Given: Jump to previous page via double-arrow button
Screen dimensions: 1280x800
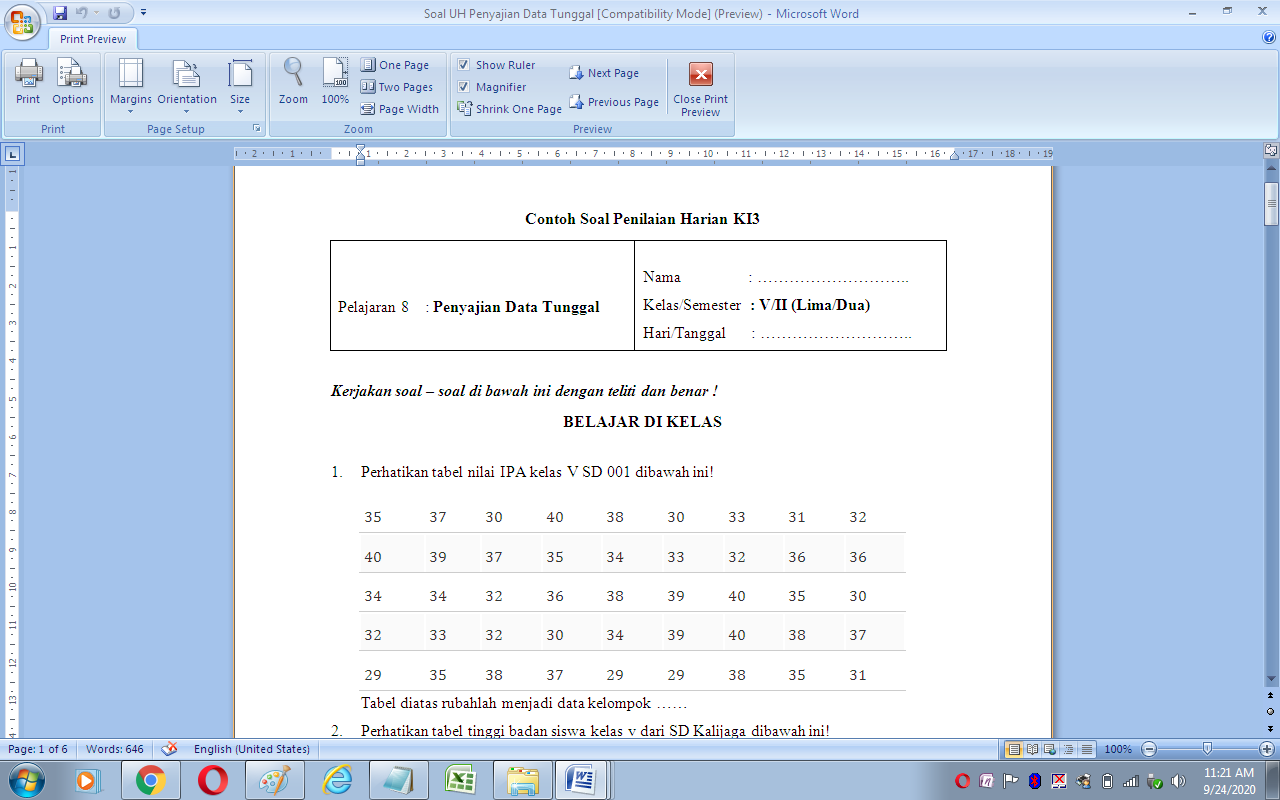Looking at the screenshot, I should point(1271,694).
